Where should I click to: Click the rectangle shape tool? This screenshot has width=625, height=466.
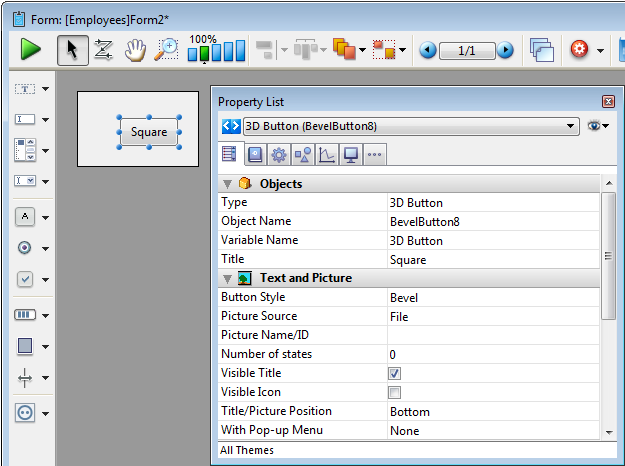[x=26, y=346]
